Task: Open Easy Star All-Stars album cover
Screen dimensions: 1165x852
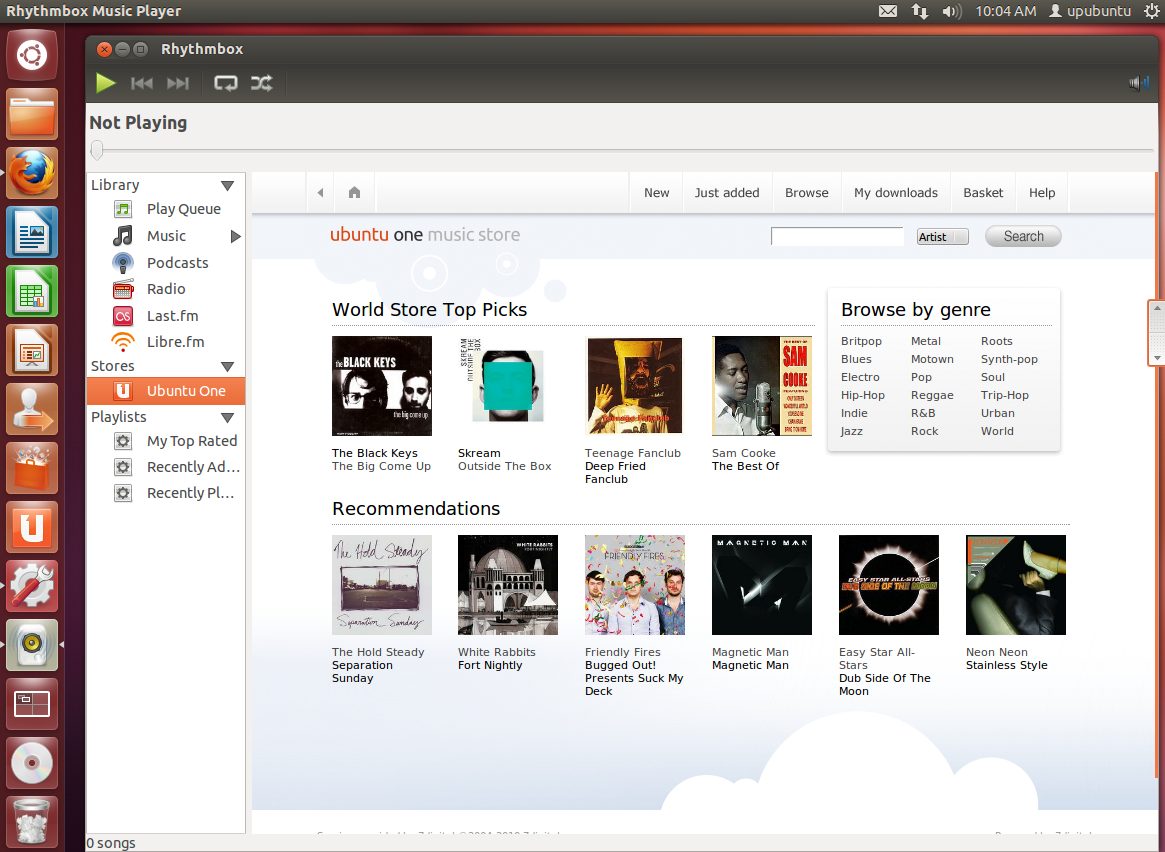Action: tap(889, 585)
